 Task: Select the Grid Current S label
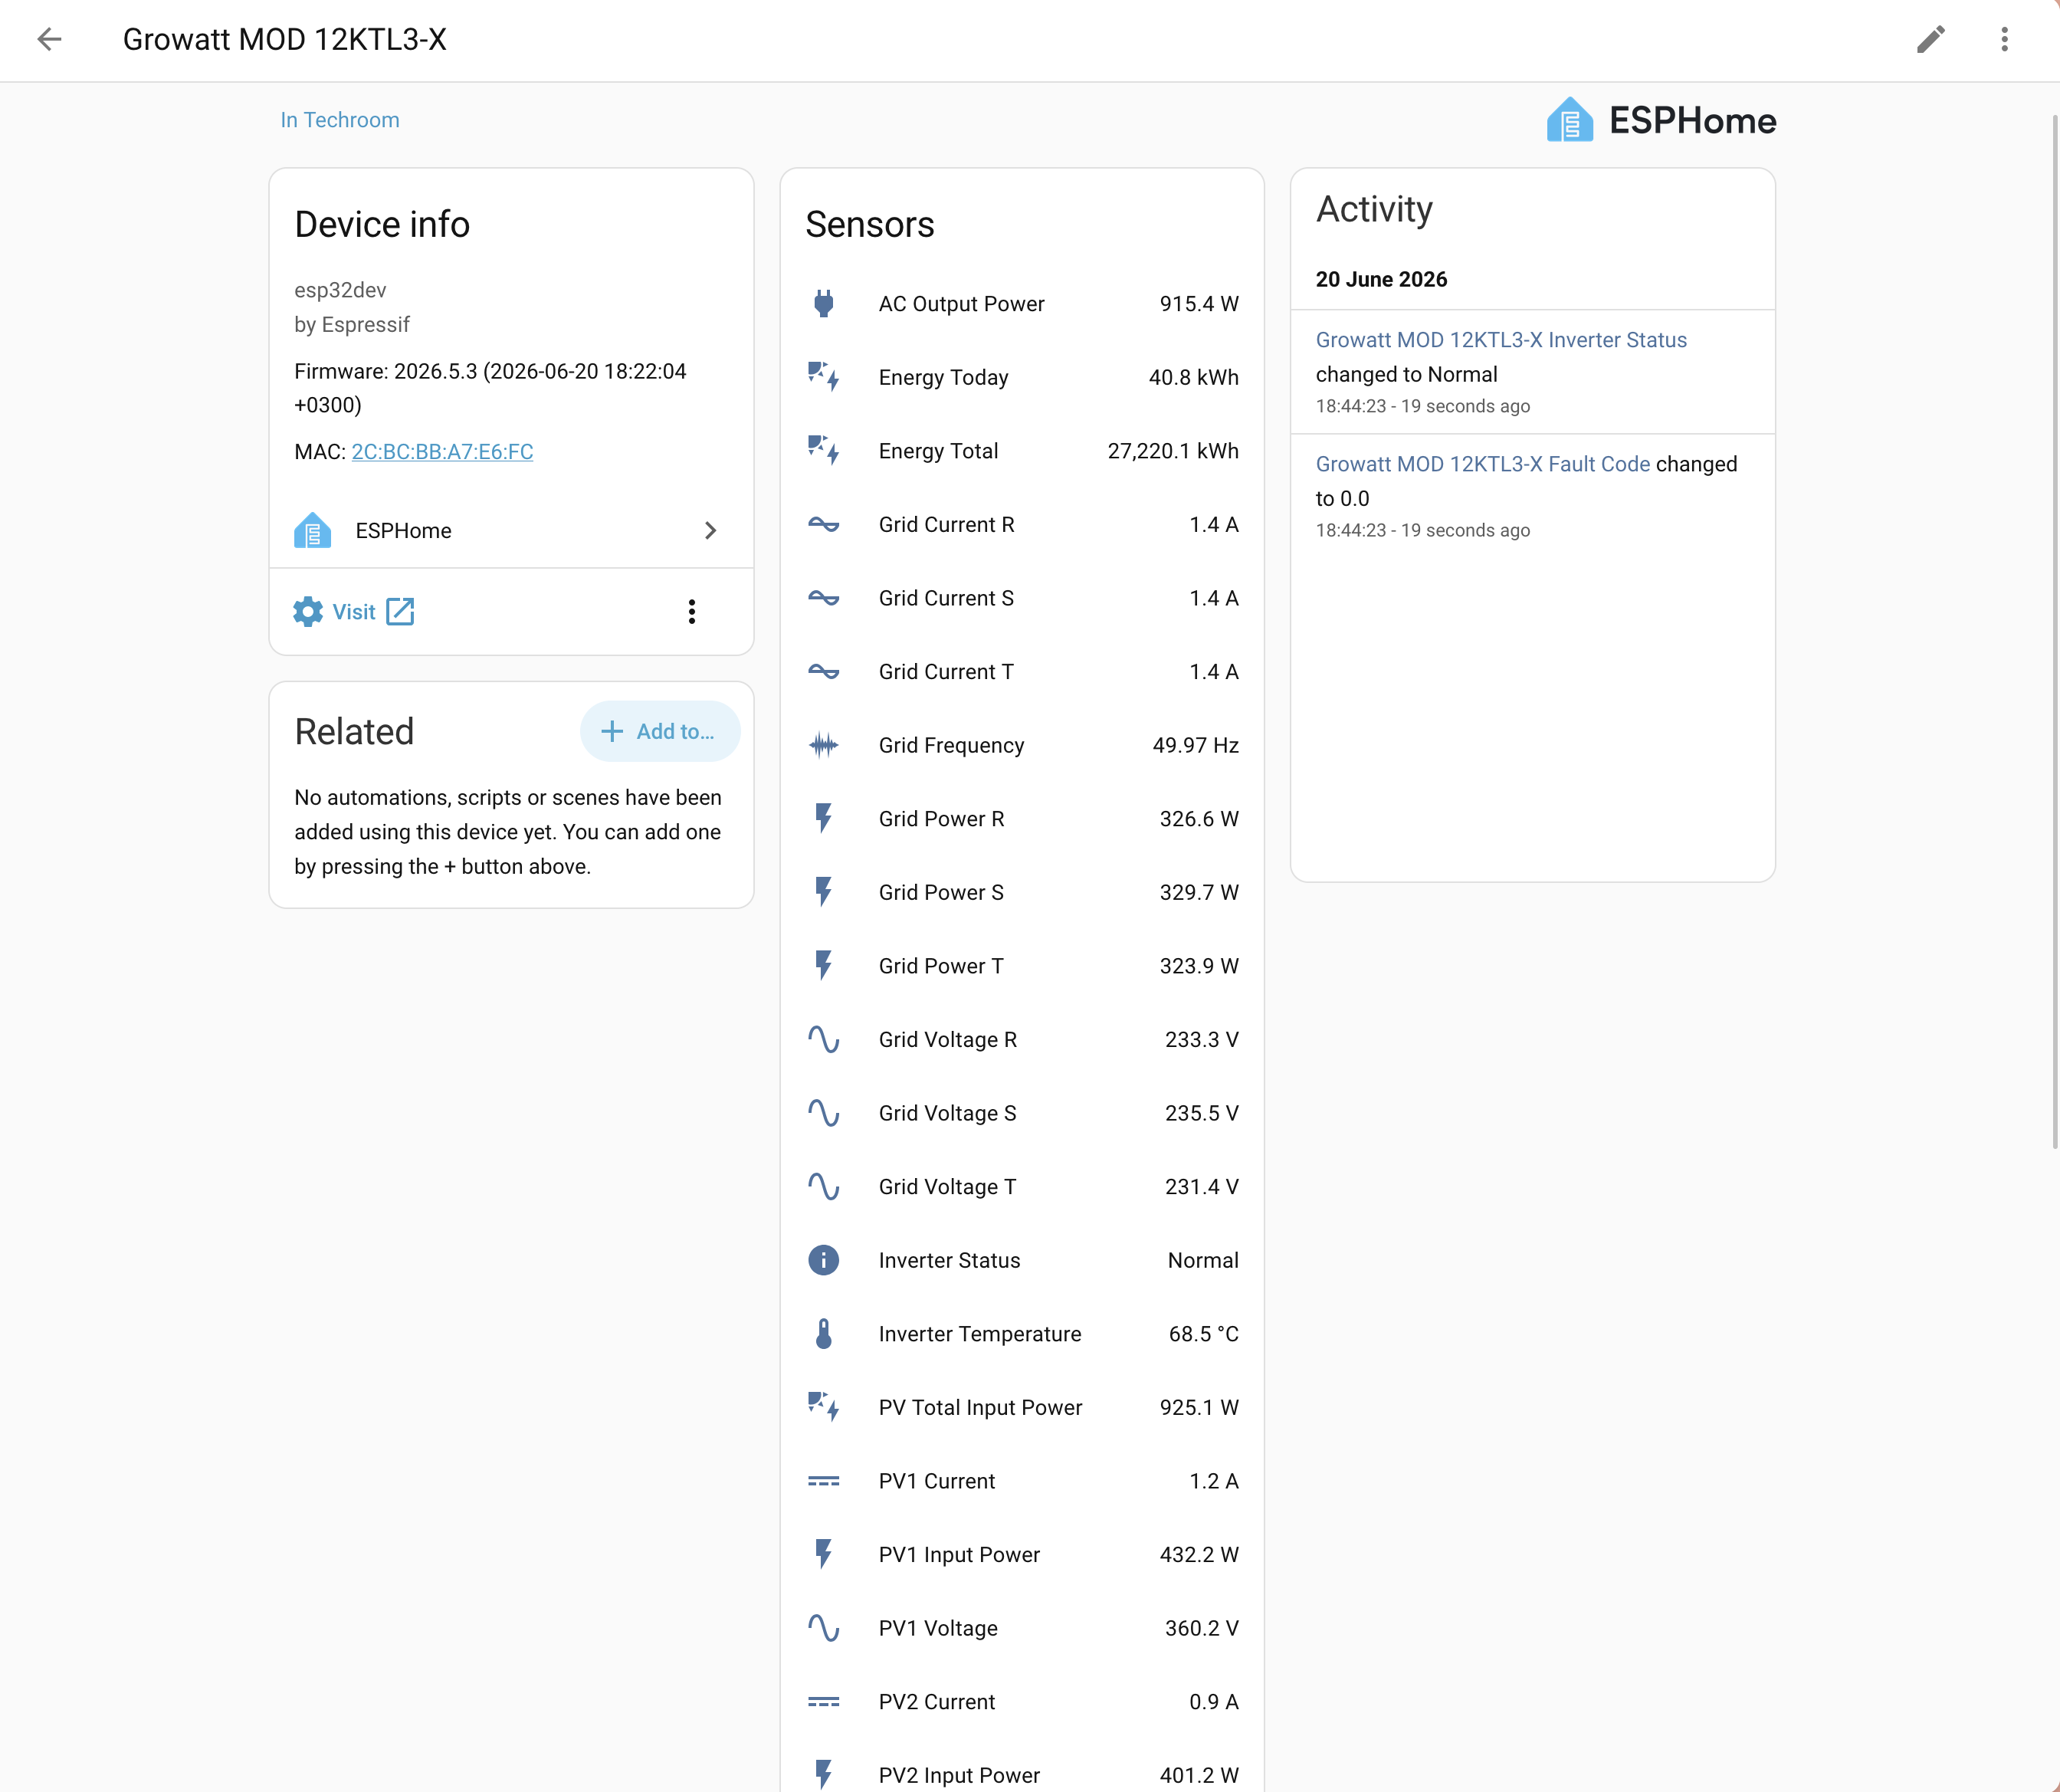coord(946,598)
